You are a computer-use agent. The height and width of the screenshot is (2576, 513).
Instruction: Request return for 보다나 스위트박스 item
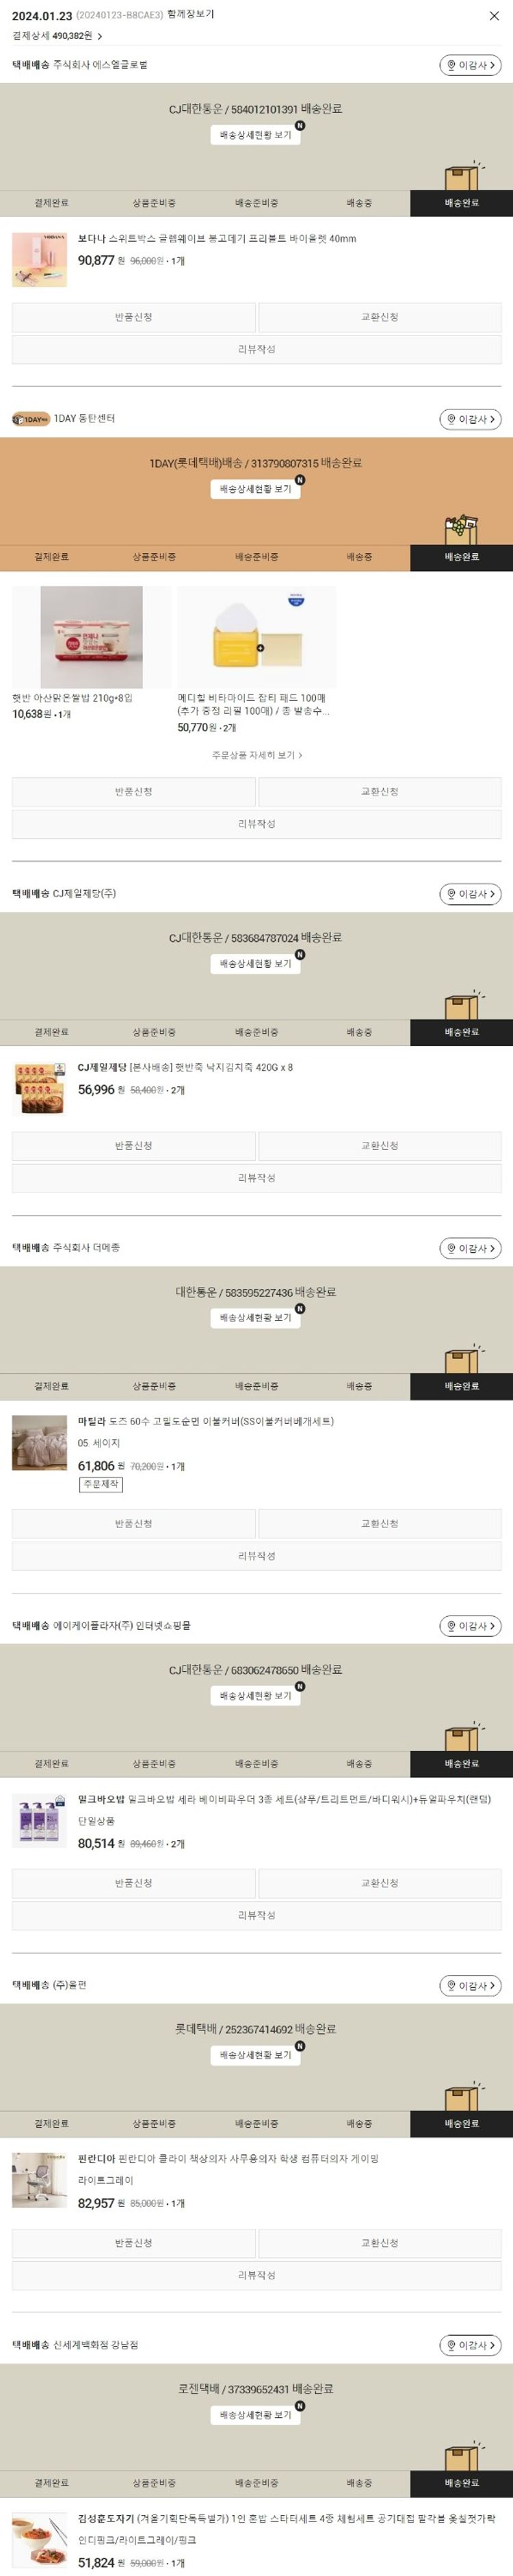134,317
